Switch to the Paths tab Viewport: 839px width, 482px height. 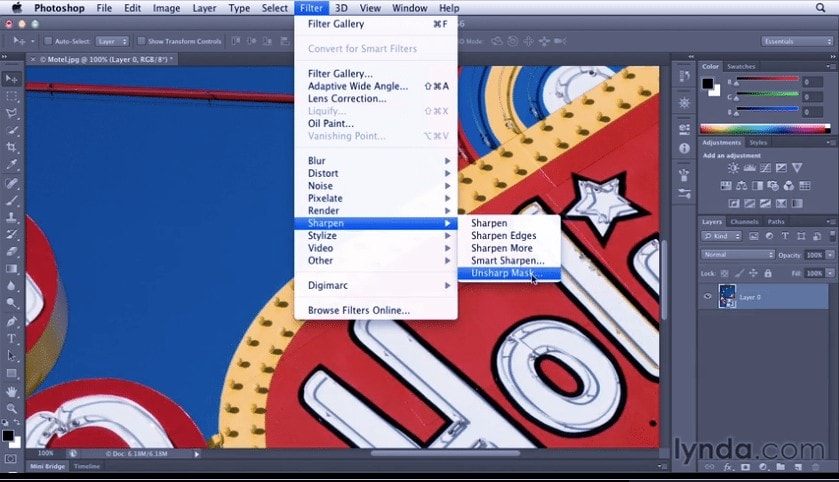[x=776, y=221]
